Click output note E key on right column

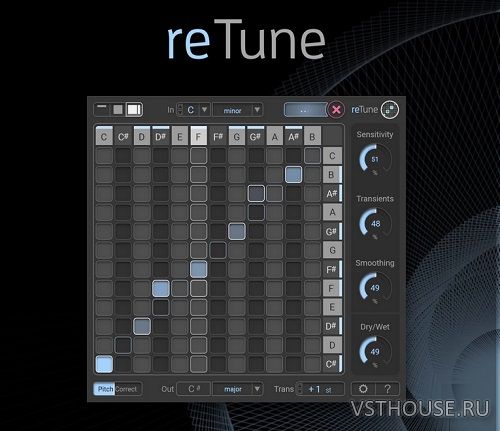coord(332,307)
